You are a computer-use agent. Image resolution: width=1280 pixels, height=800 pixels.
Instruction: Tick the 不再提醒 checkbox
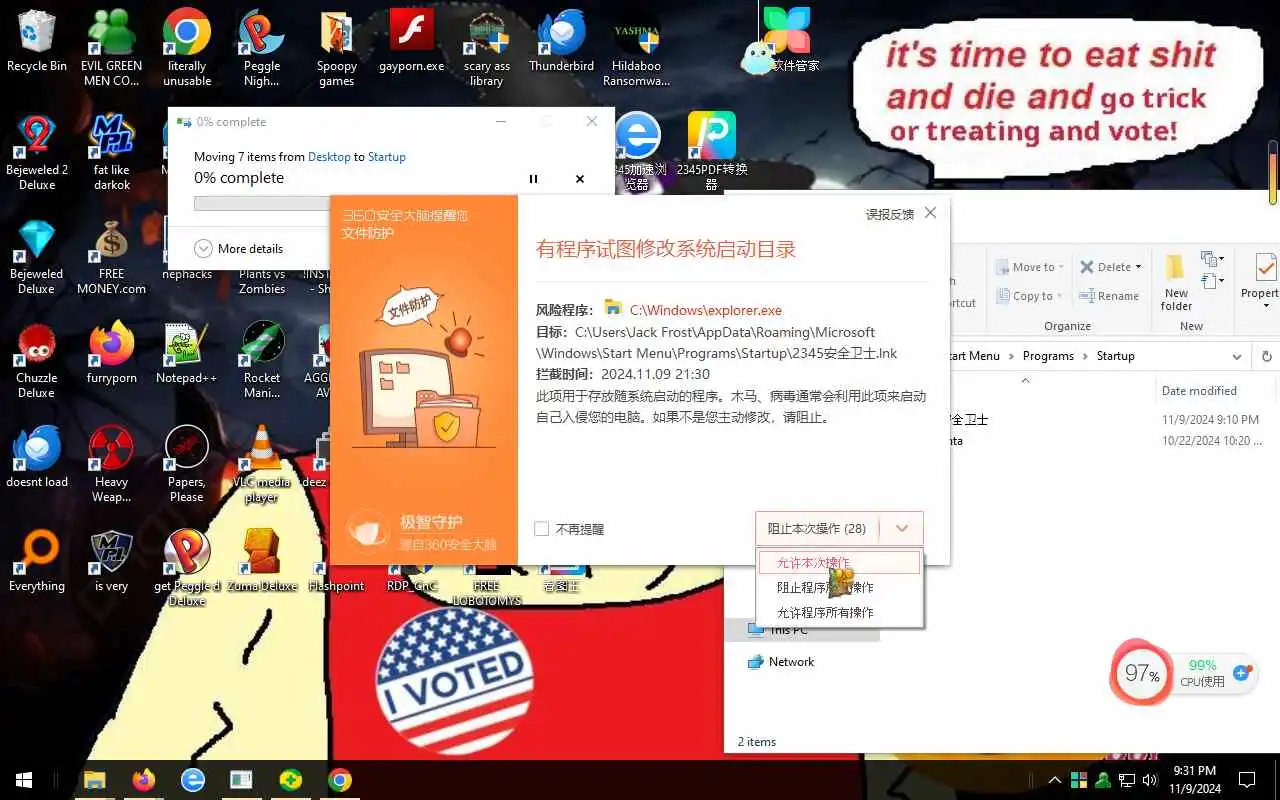tap(542, 529)
